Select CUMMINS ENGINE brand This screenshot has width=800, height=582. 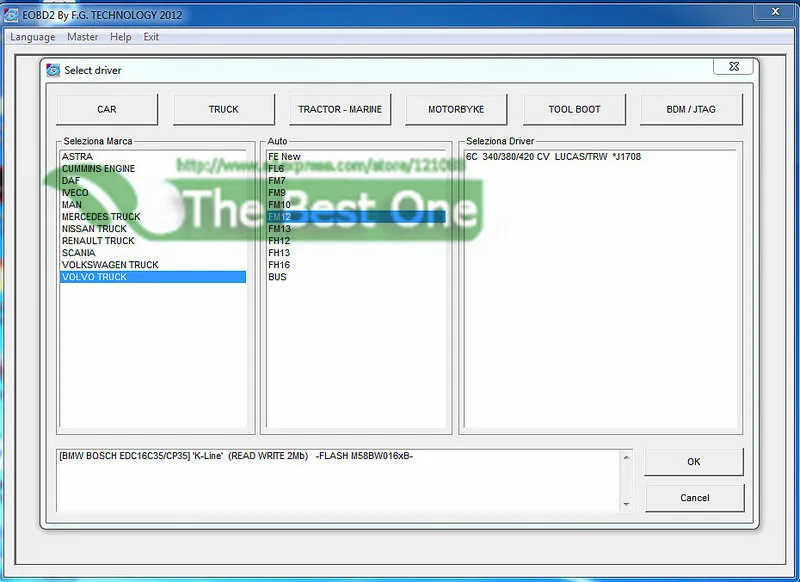[x=153, y=169]
